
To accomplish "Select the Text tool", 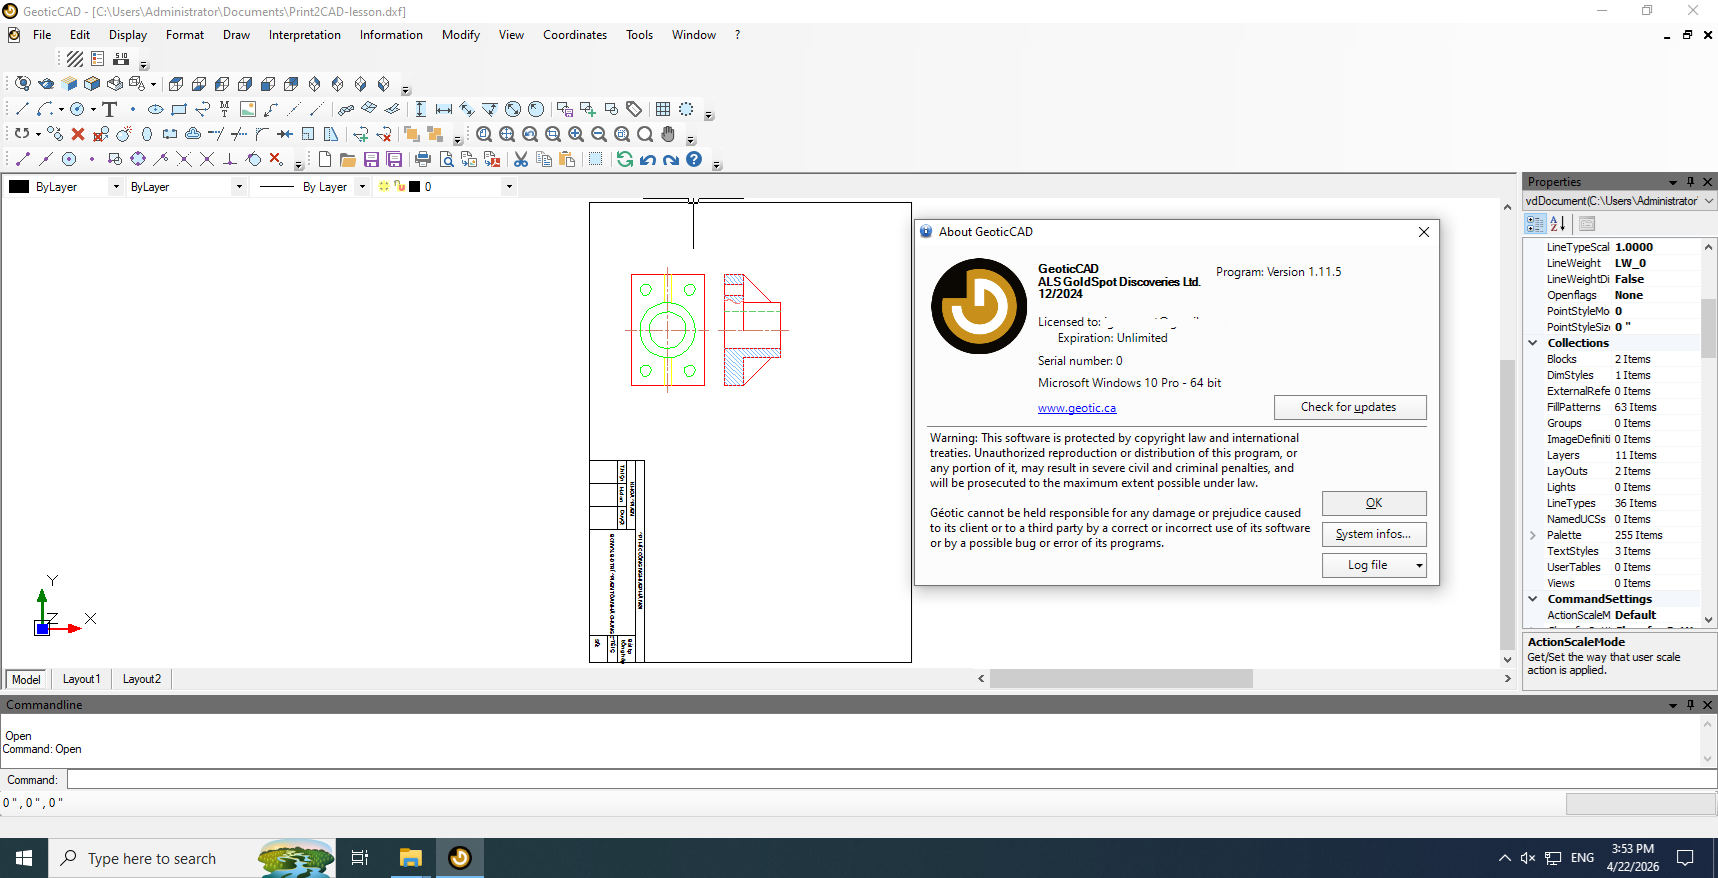I will pos(110,109).
